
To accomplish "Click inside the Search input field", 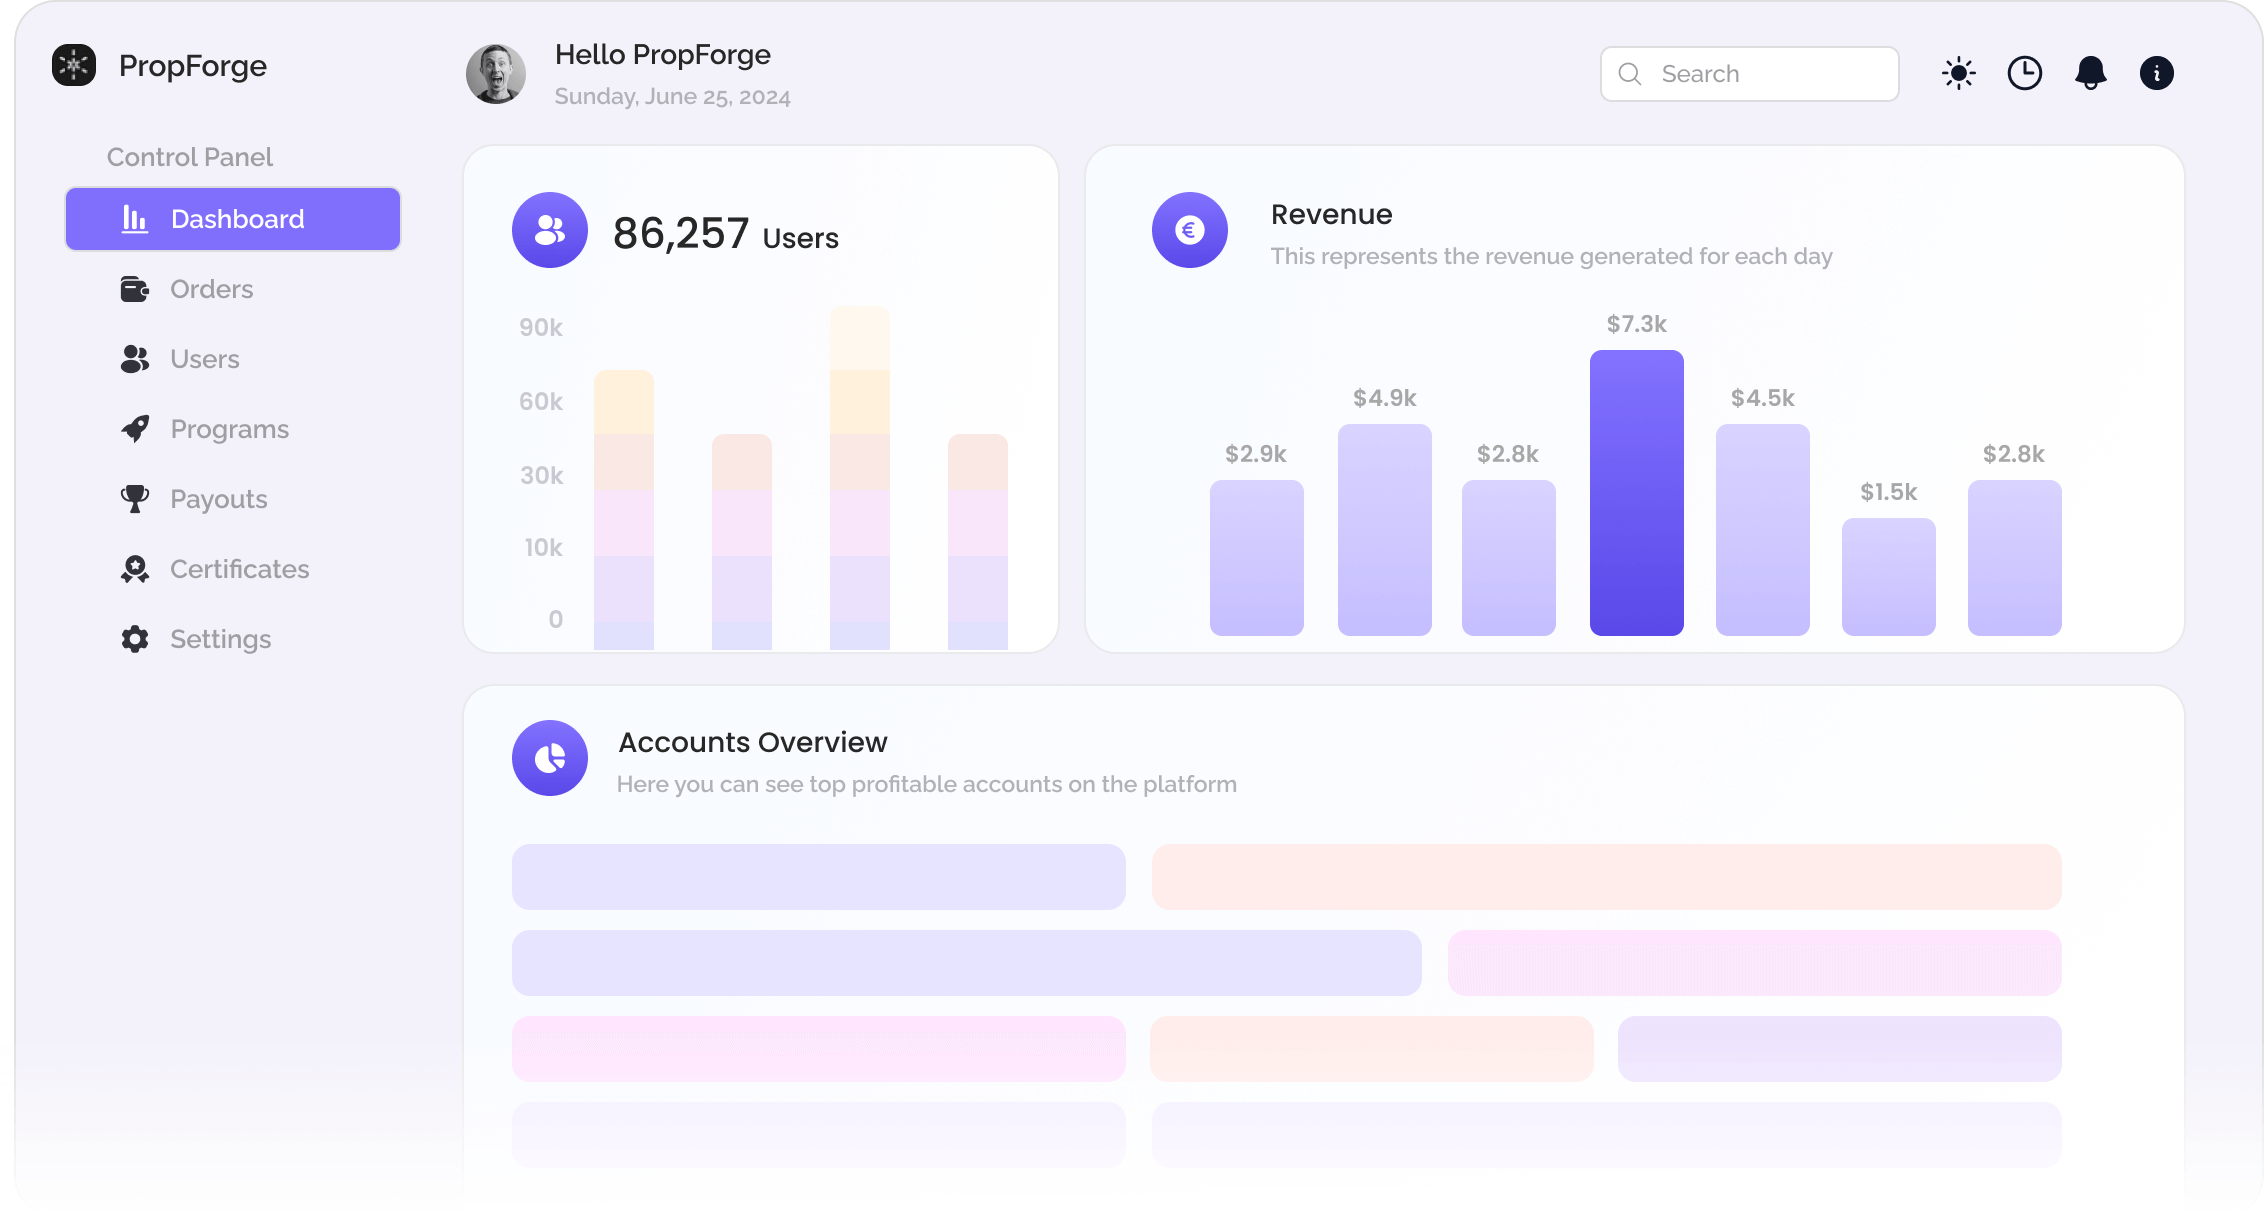I will coord(1760,73).
